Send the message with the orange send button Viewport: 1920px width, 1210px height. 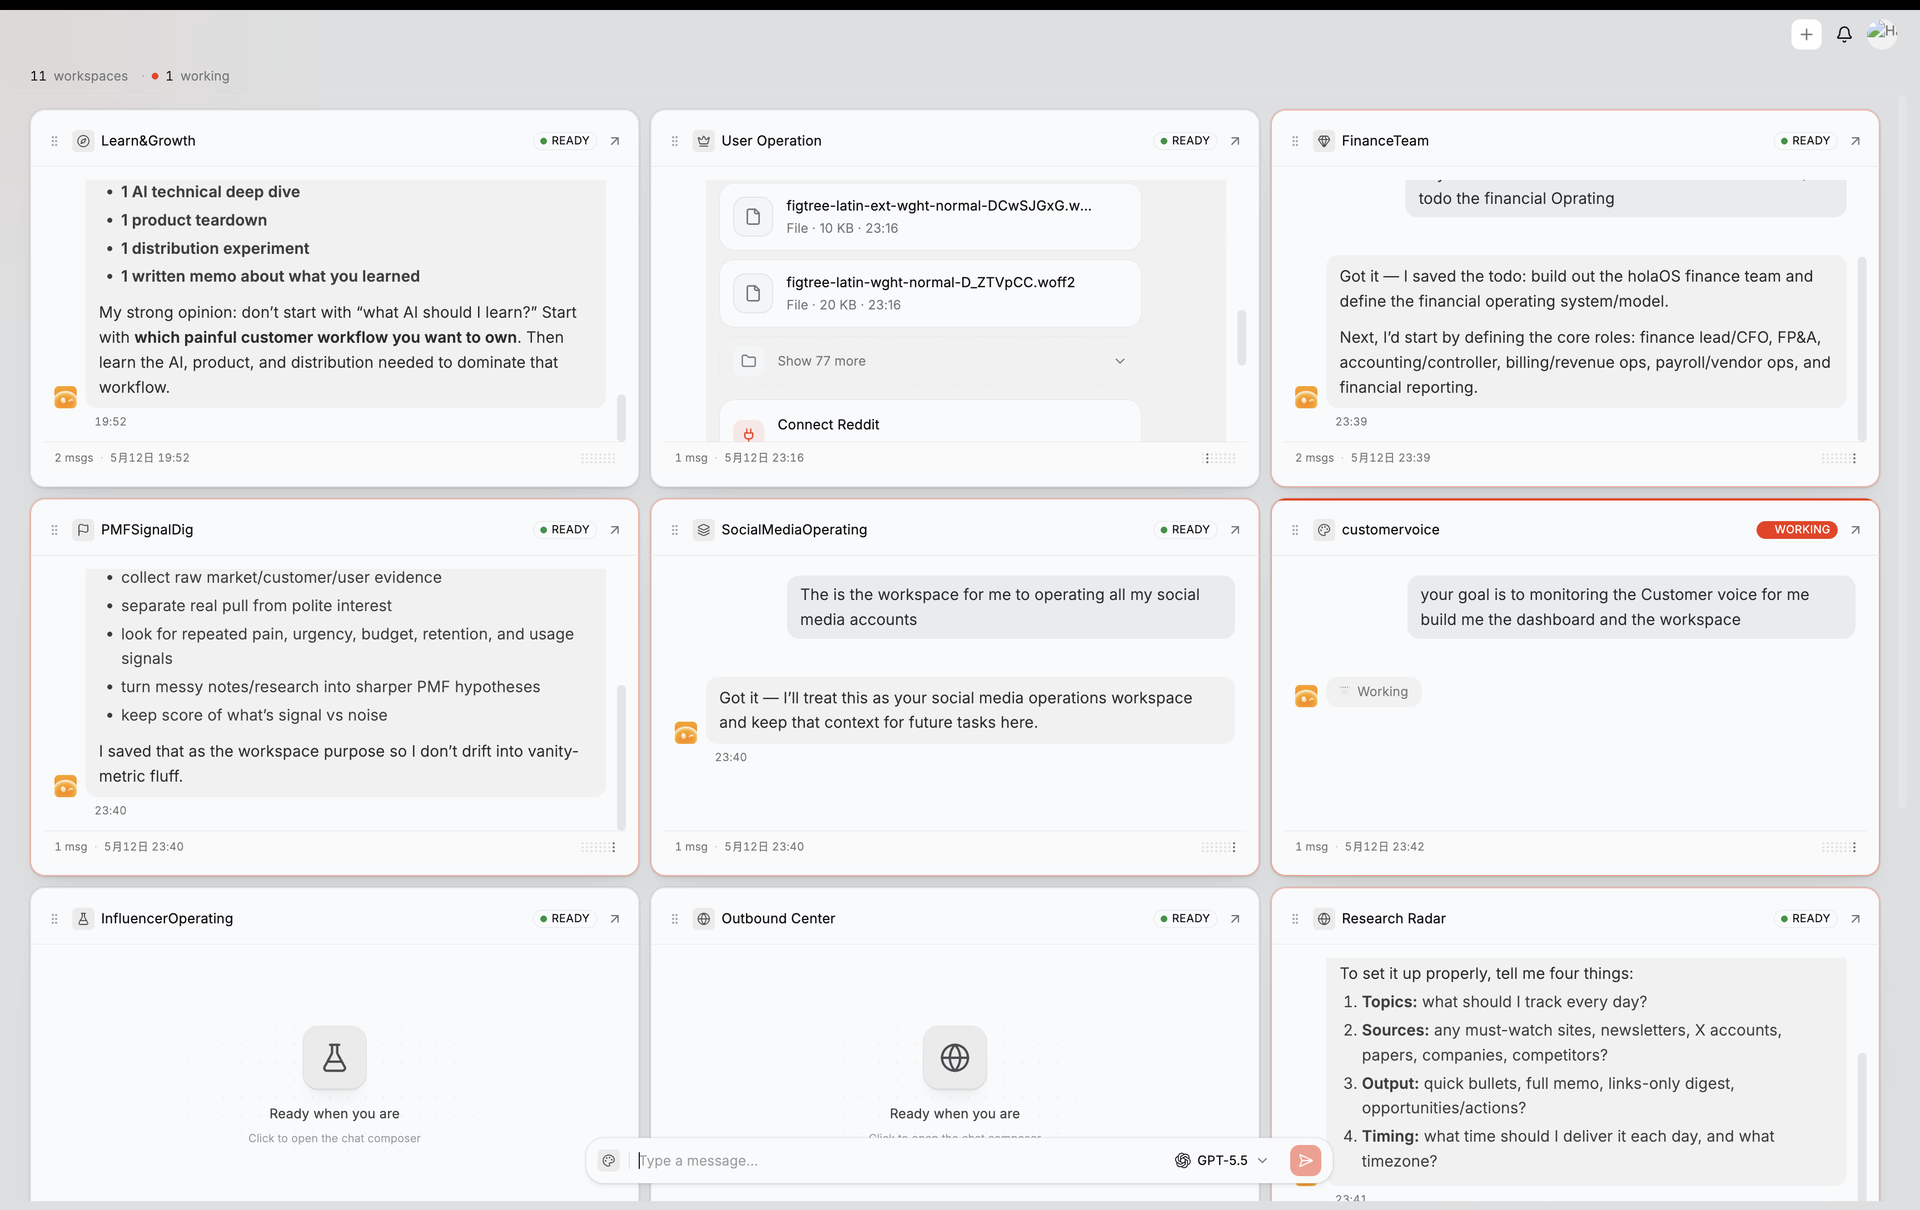point(1305,1161)
